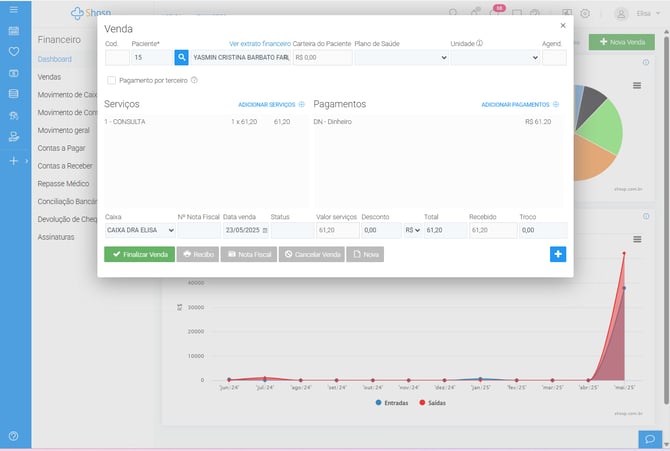Enable Pagamento por terceiro checkbox
Screen dimensions: 670x451
click(111, 80)
